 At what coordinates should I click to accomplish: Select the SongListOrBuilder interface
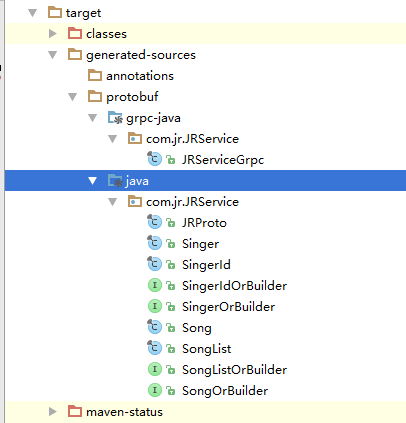tap(234, 370)
